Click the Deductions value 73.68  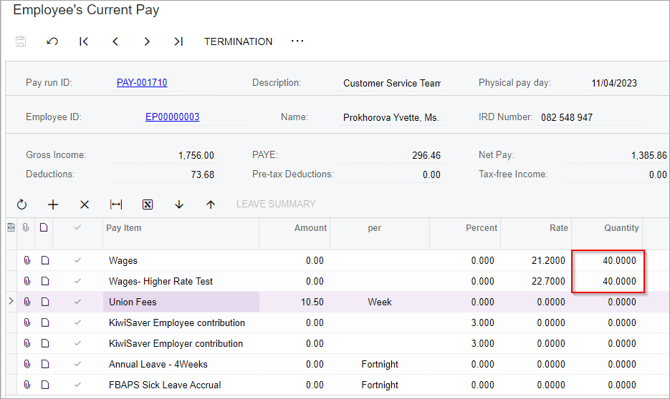[203, 175]
